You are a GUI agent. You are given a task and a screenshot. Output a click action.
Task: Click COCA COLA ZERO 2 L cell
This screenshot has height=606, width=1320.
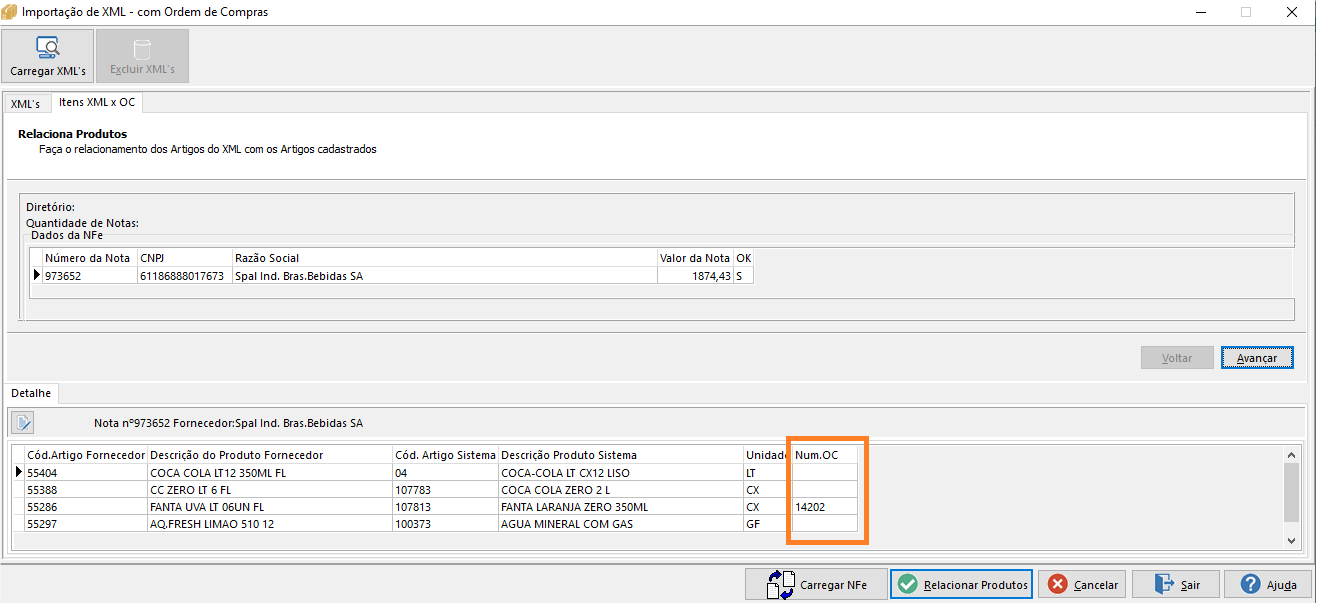point(621,490)
